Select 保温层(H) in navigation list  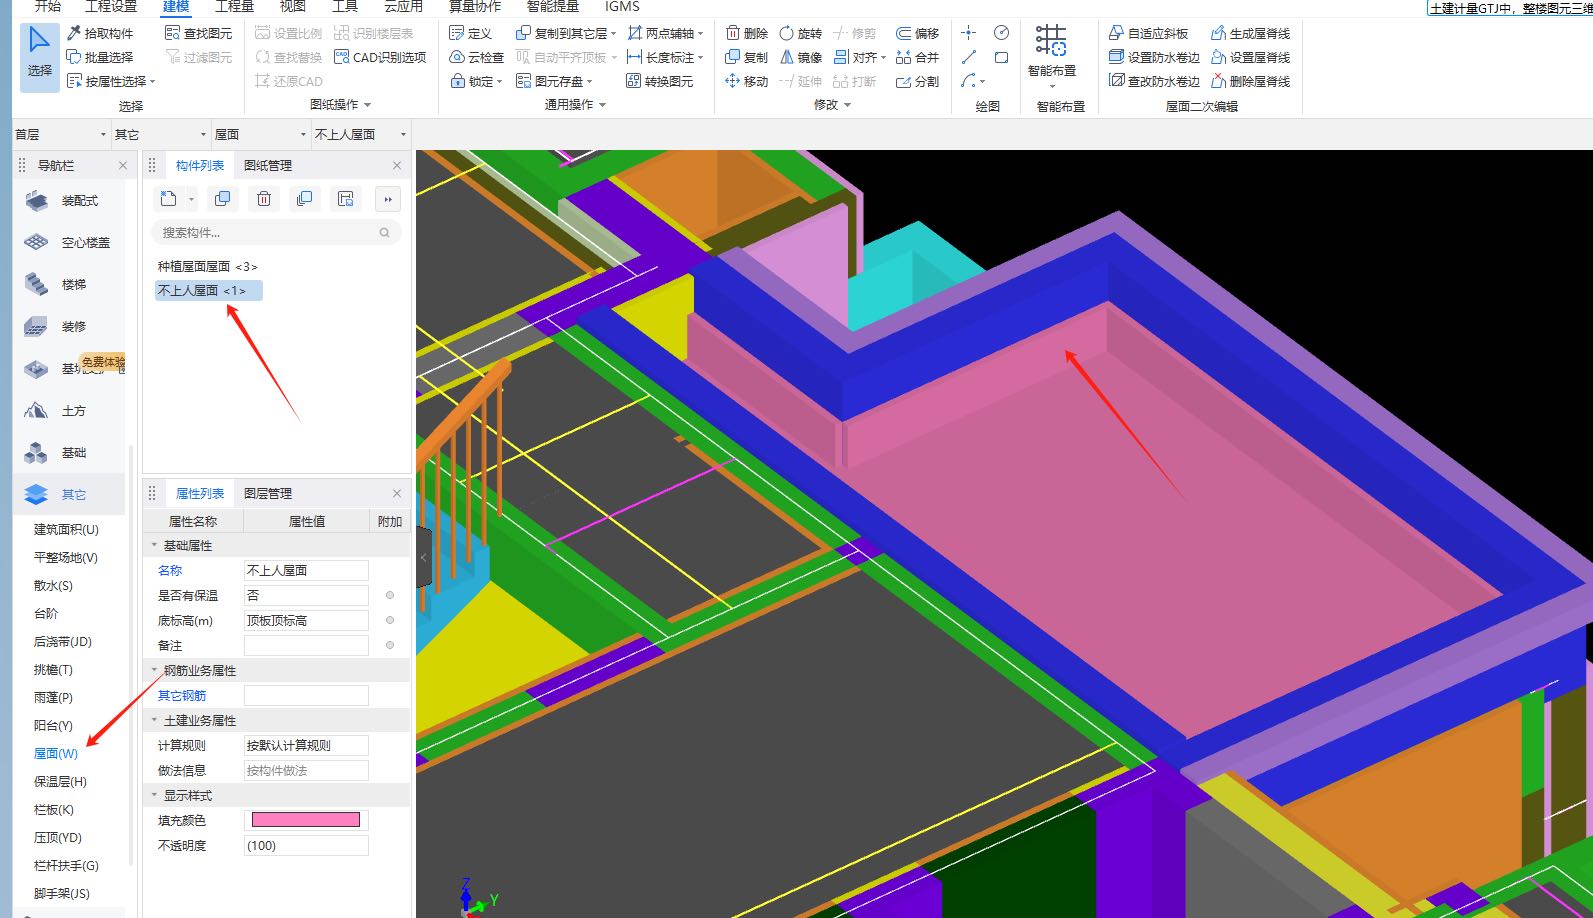[x=60, y=782]
